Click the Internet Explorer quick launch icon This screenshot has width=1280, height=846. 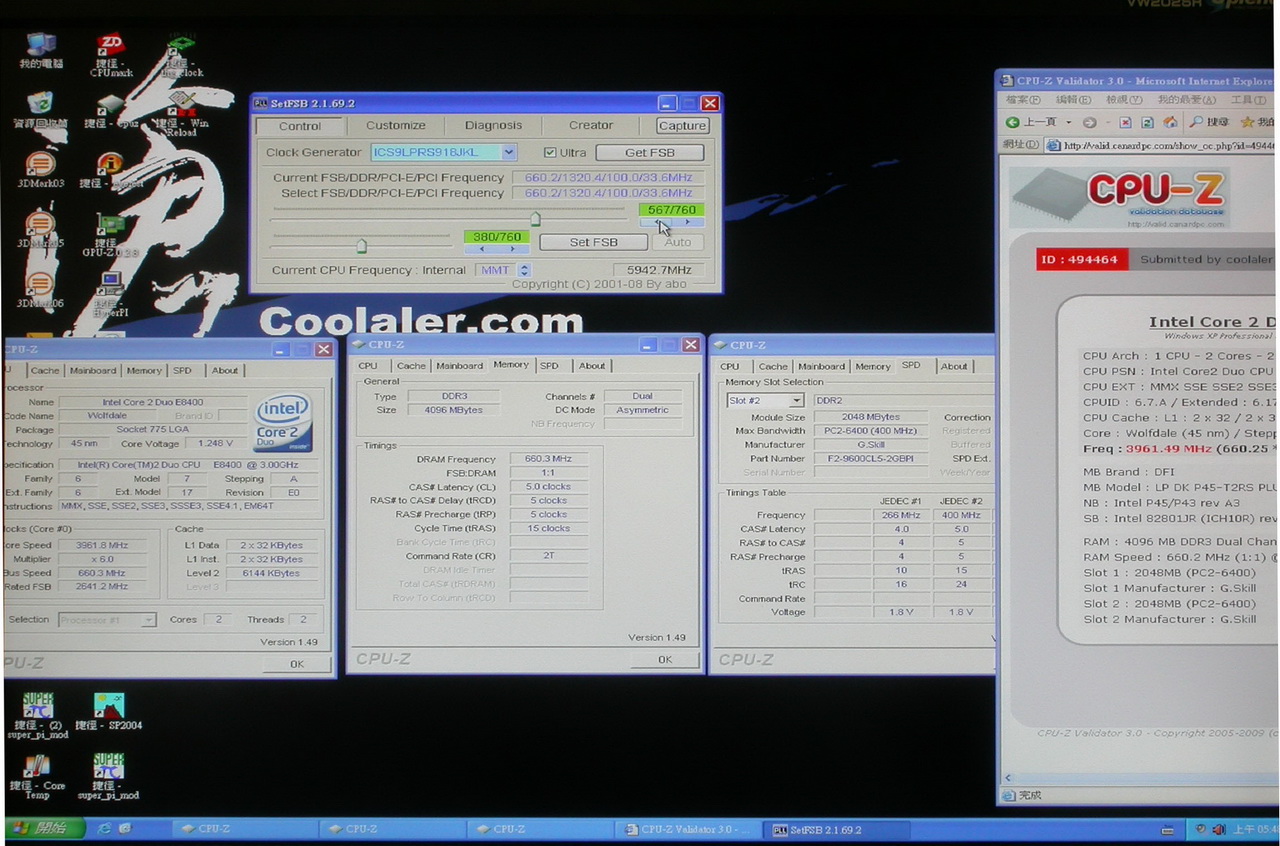(104, 829)
